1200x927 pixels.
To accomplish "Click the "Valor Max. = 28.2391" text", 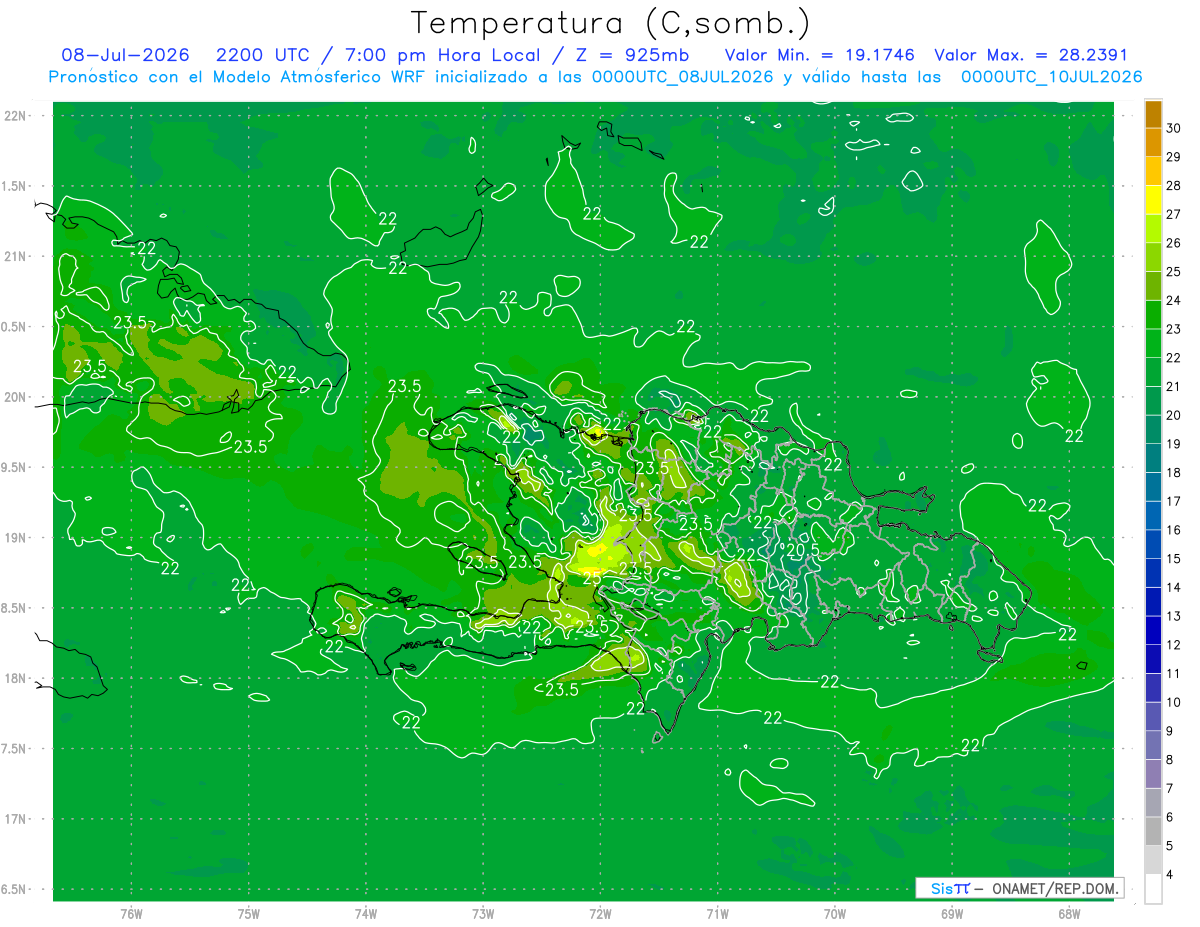I will (1031, 55).
